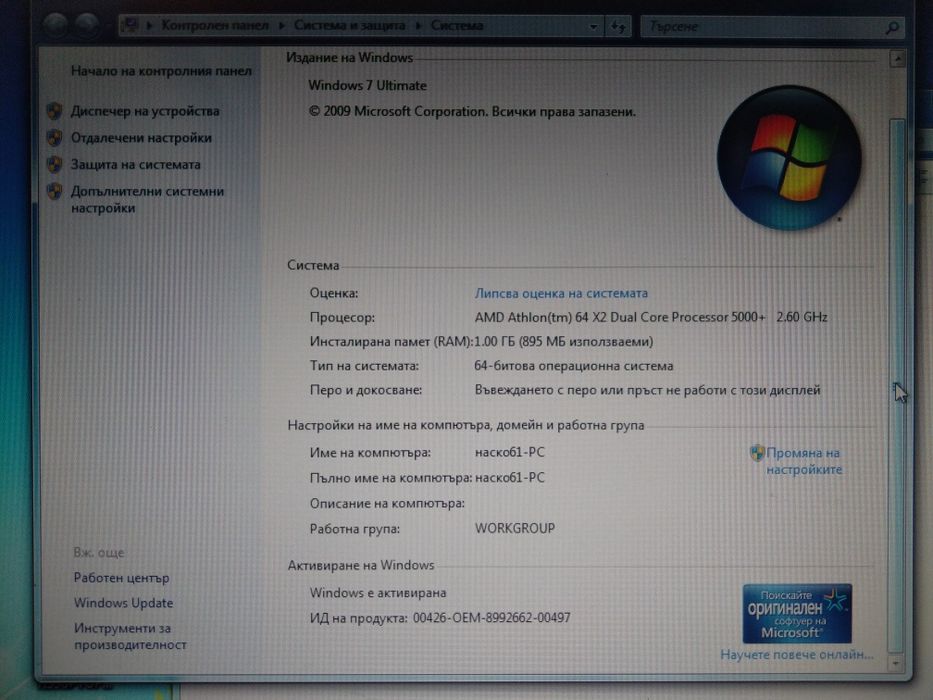Expand arrow after Система и защита breadcrumb

[418, 26]
